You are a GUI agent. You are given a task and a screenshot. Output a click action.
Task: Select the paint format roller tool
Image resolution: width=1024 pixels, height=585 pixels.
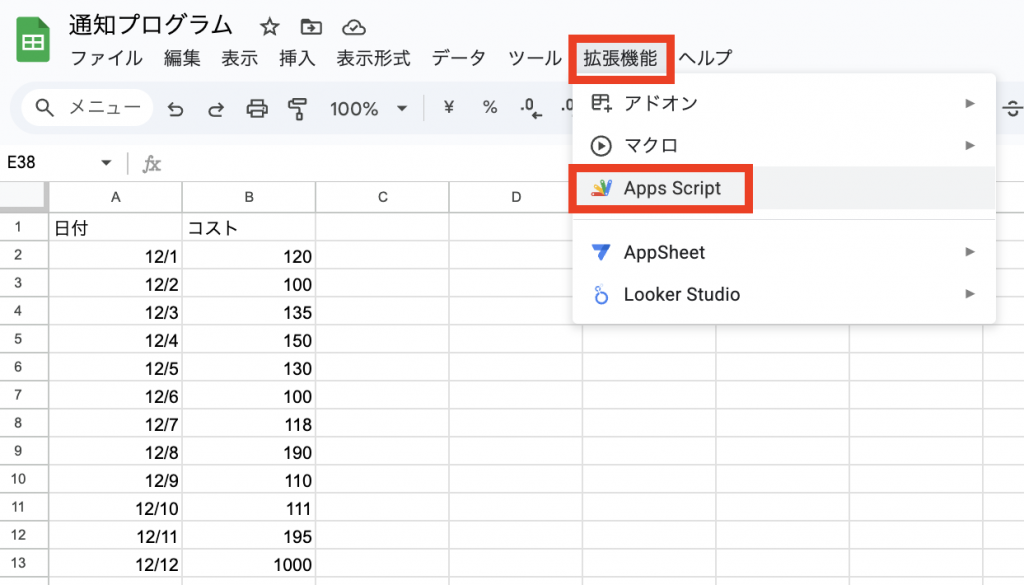[x=297, y=109]
